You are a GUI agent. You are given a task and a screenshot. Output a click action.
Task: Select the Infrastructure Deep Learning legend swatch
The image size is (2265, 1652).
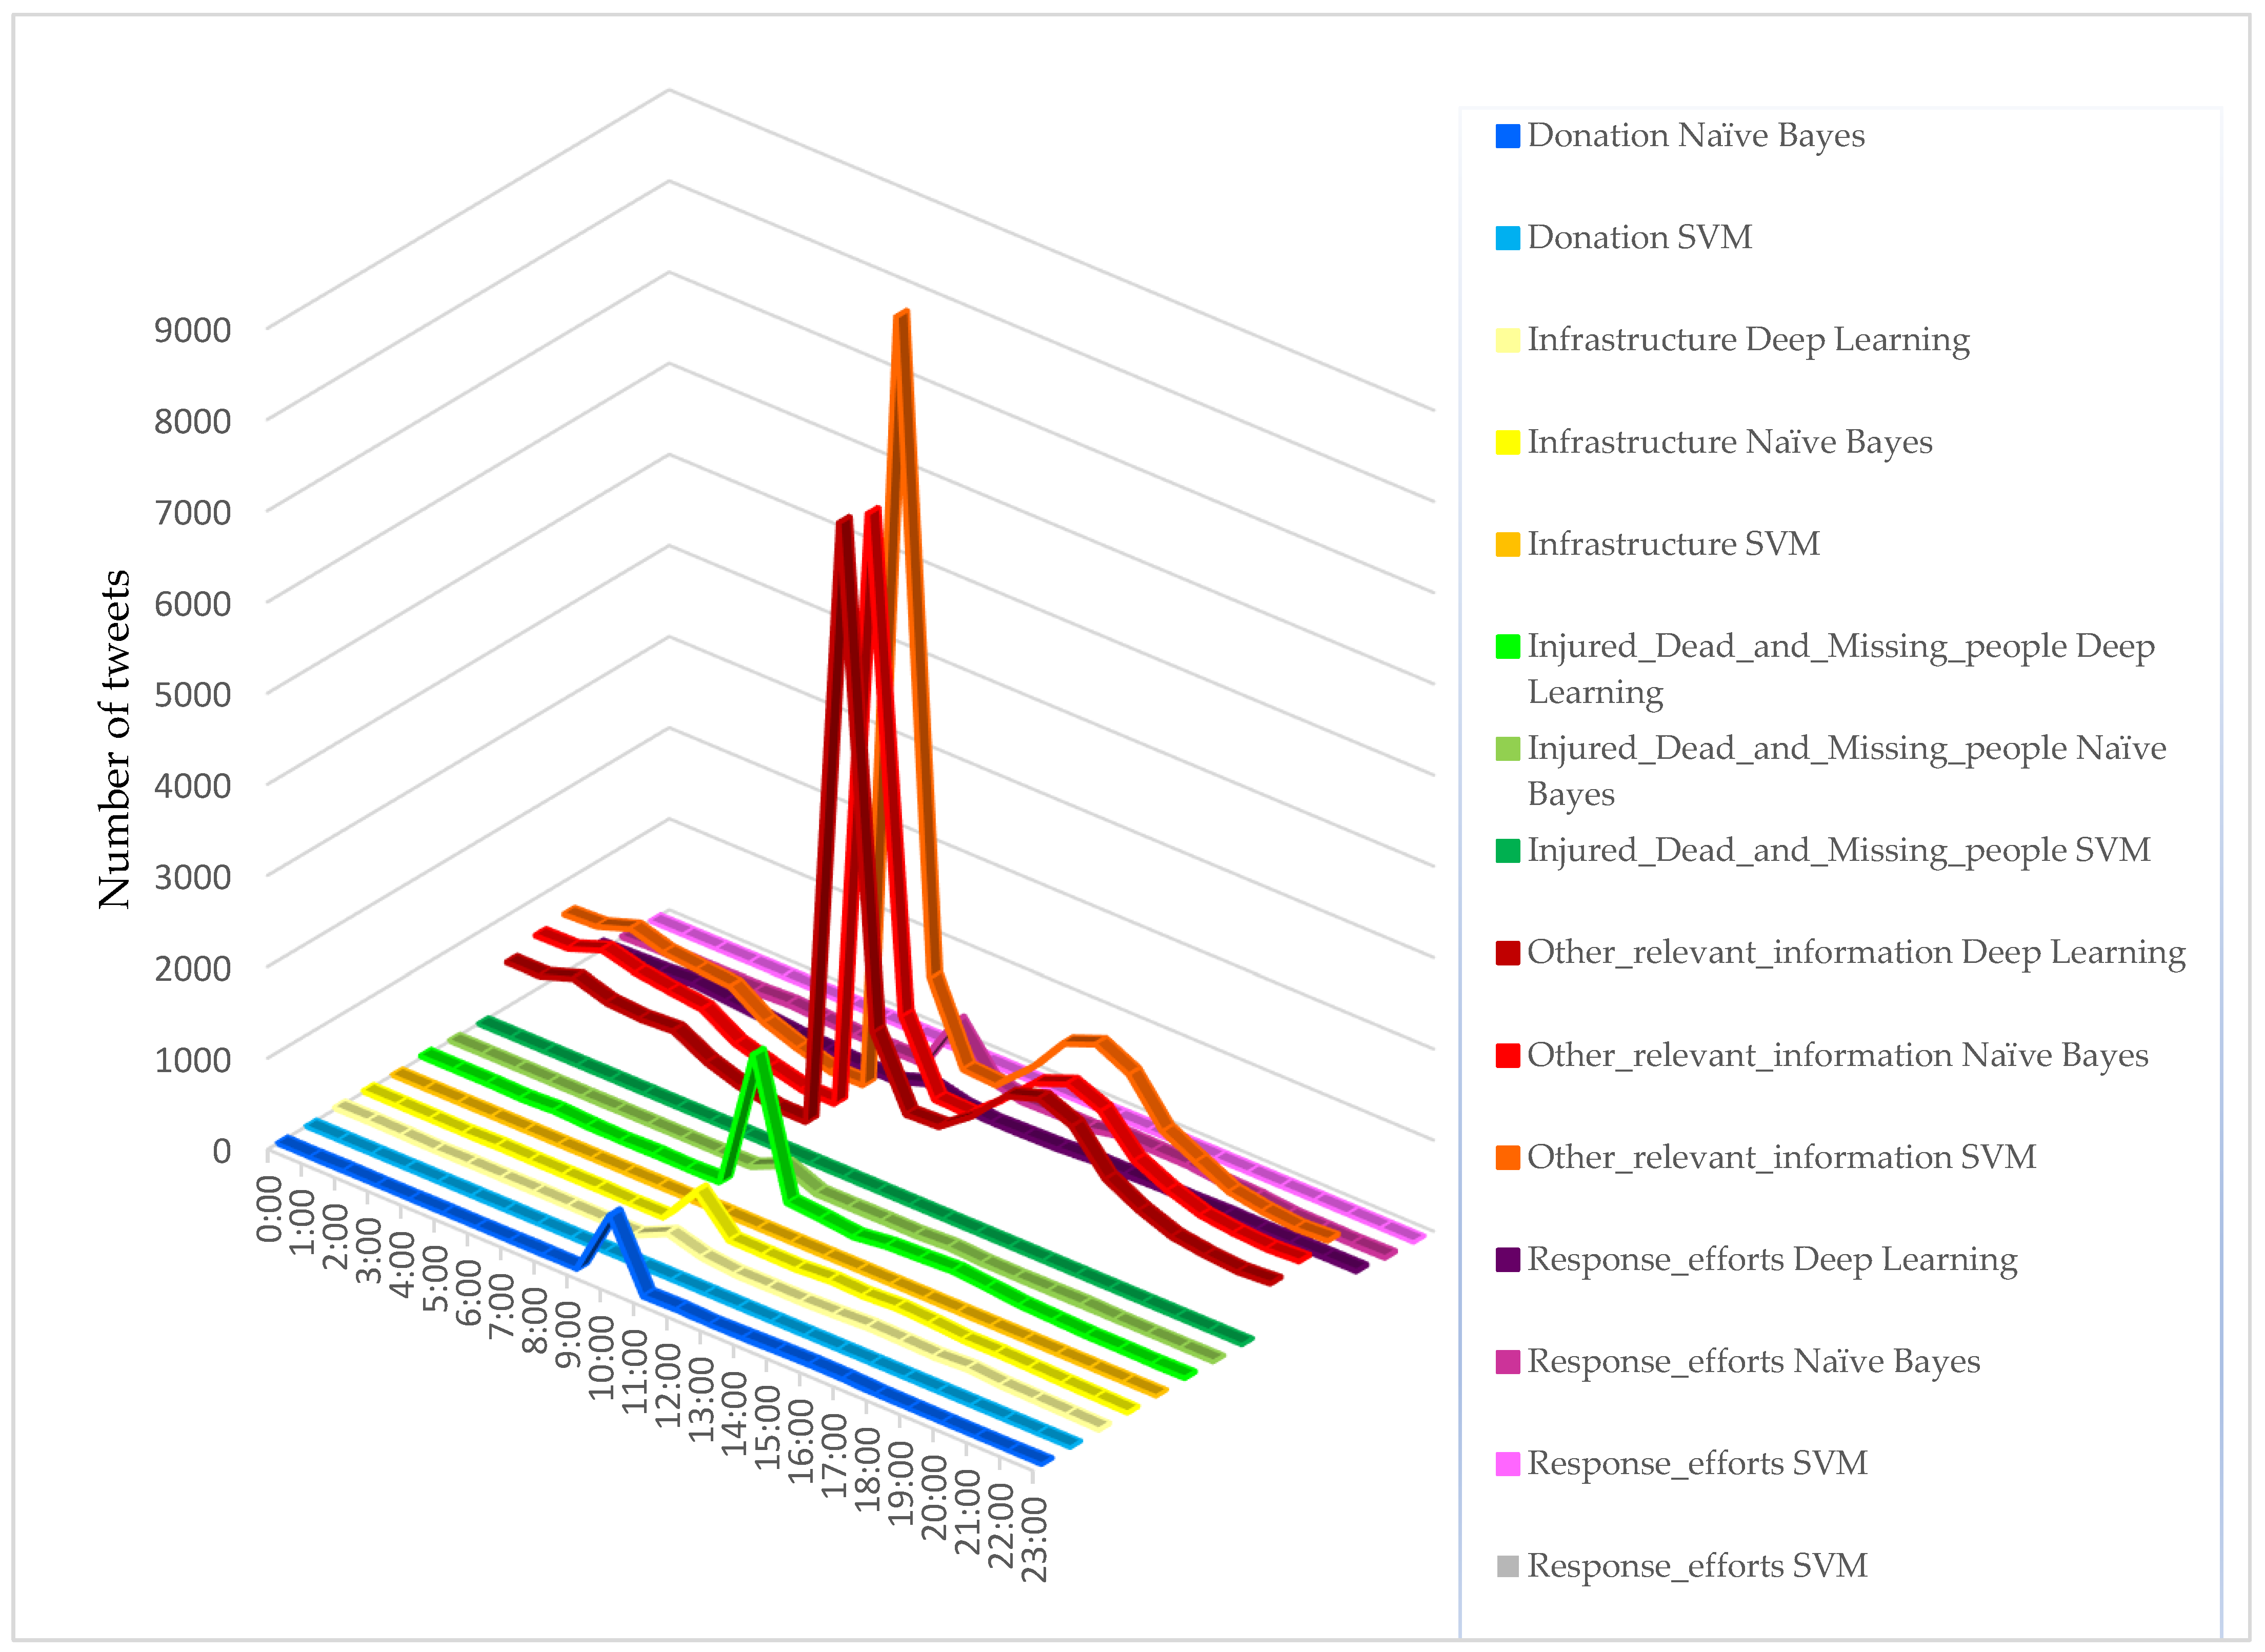click(x=1507, y=340)
